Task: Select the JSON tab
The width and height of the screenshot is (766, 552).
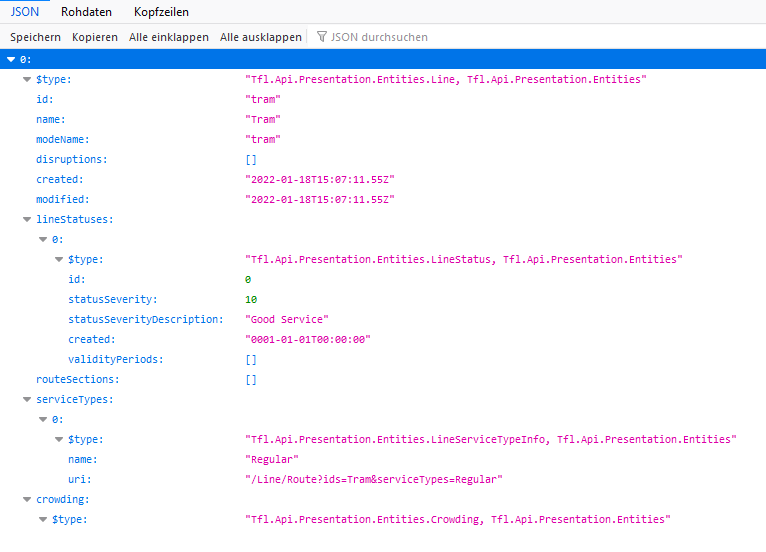Action: point(24,12)
